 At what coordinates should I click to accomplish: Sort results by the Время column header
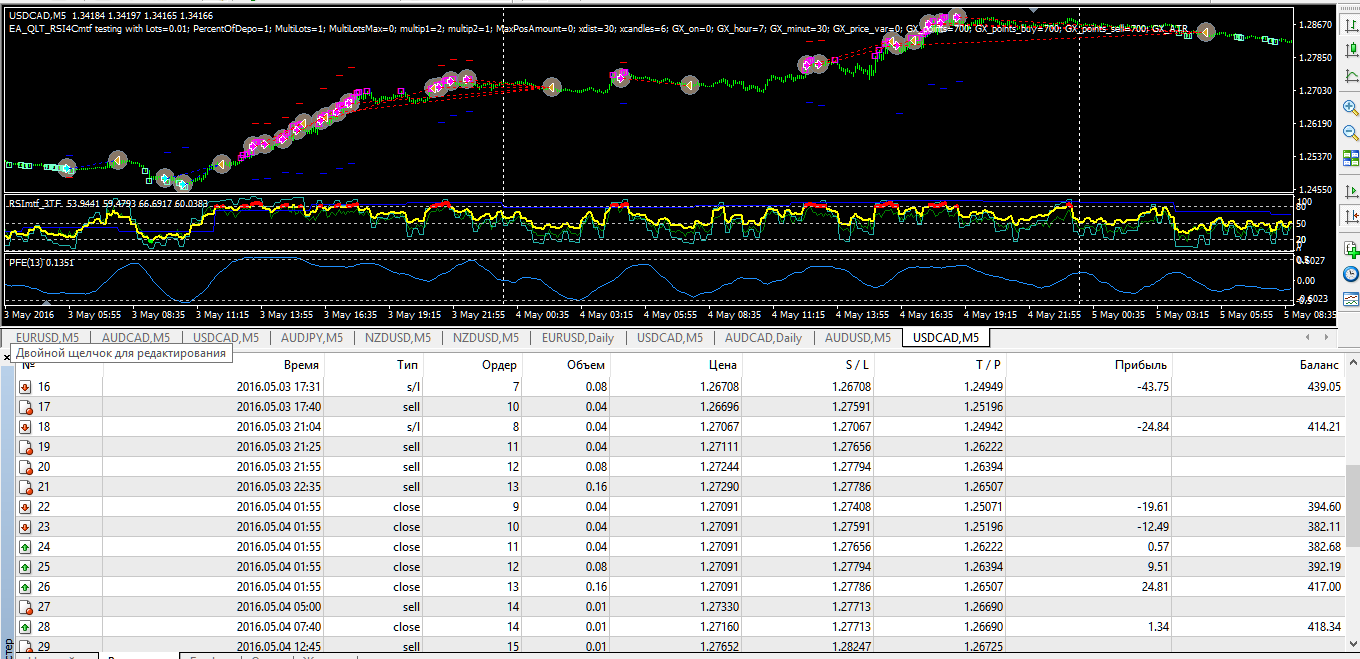301,365
